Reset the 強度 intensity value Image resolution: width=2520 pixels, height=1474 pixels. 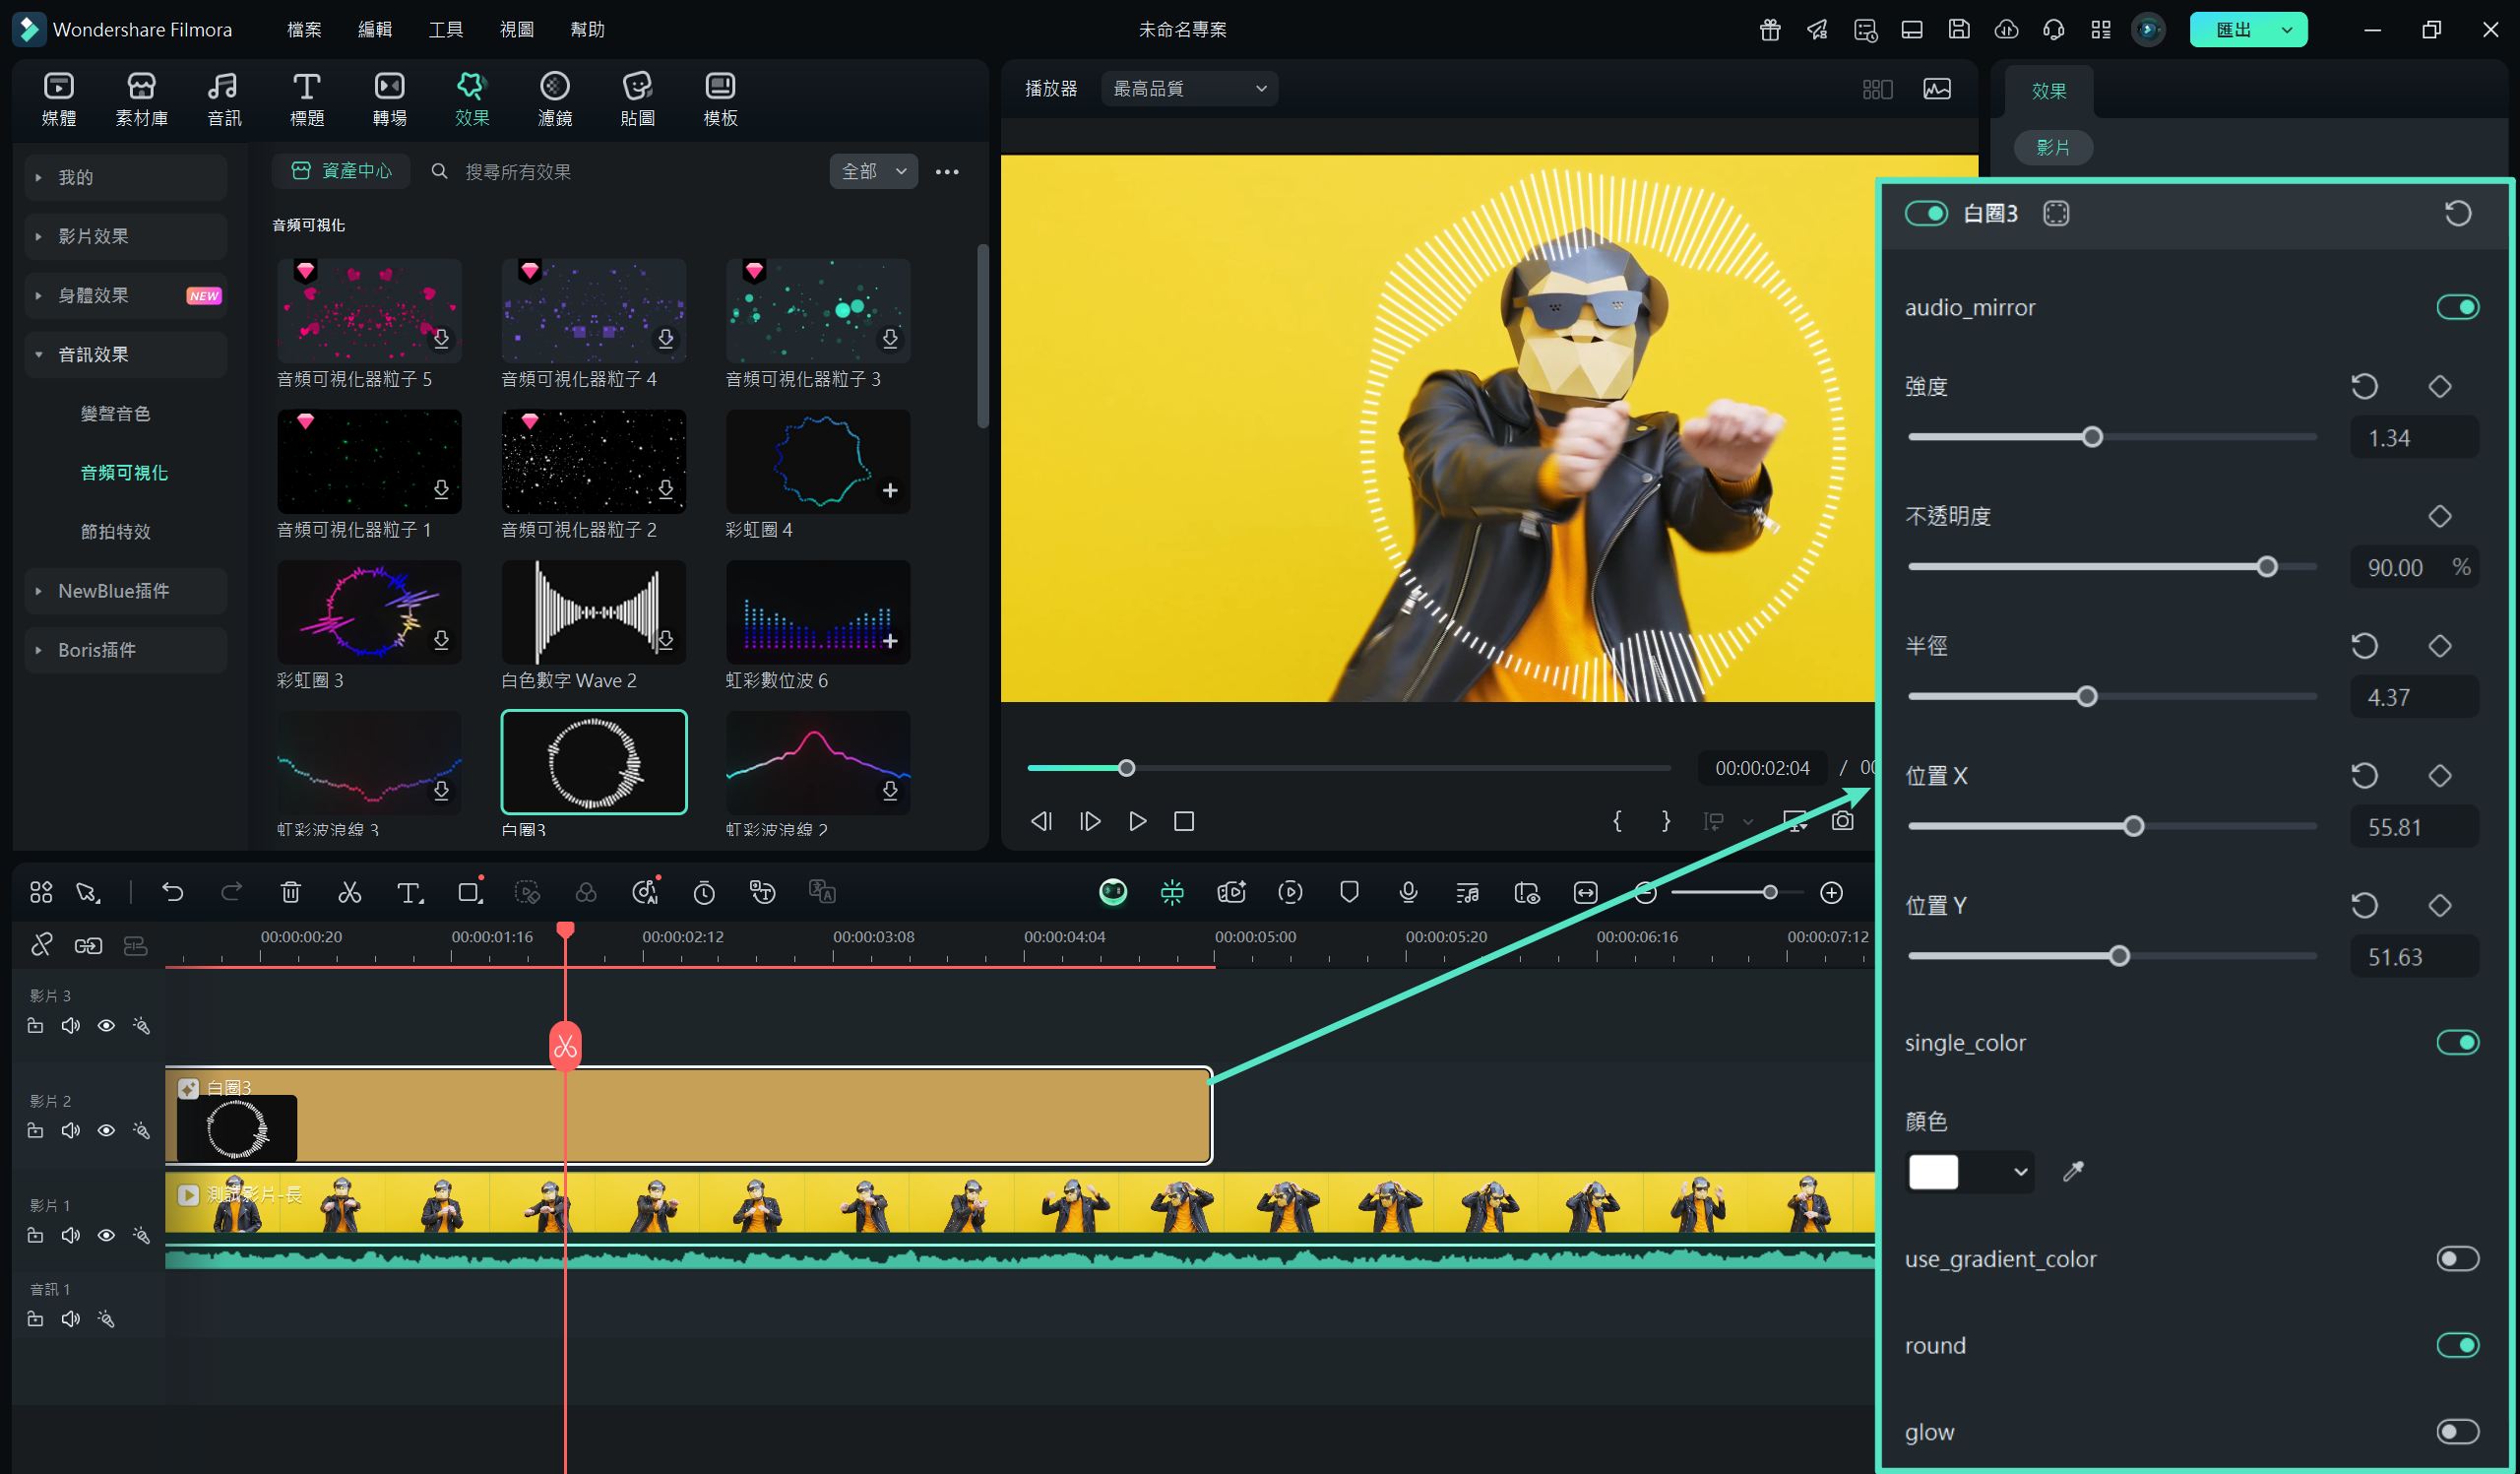2364,386
